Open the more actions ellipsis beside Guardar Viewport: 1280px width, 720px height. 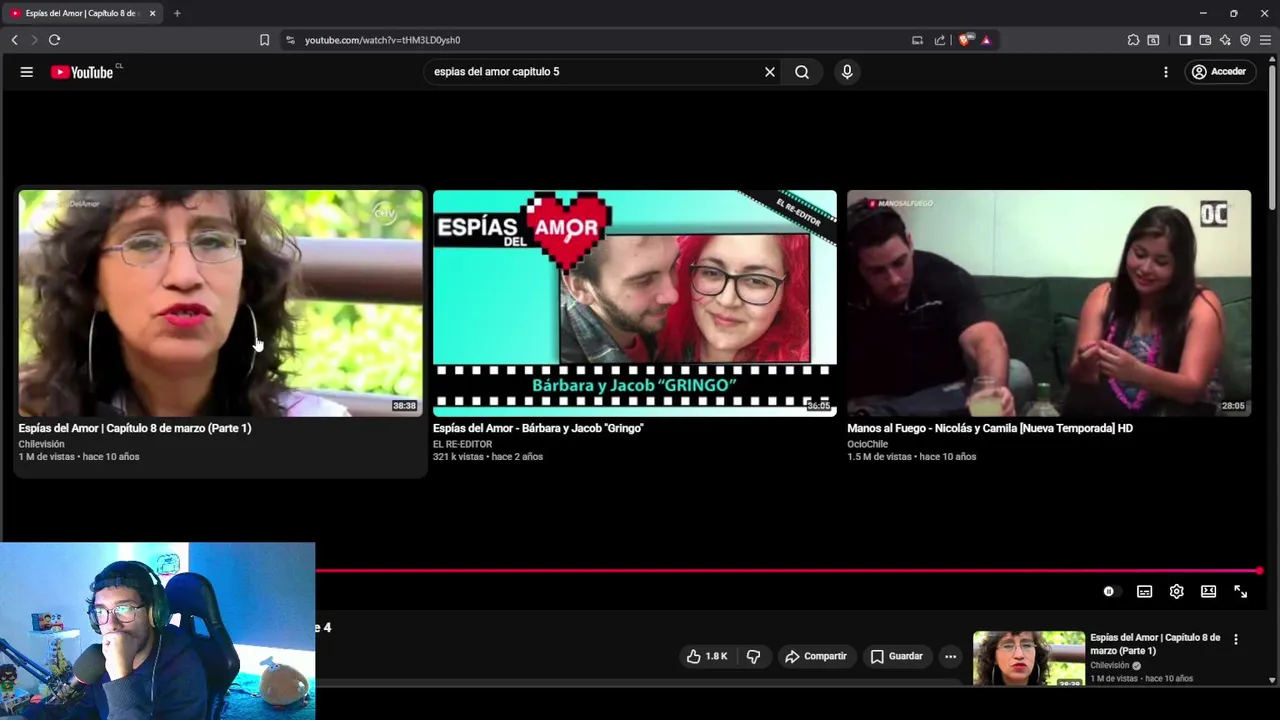point(950,656)
